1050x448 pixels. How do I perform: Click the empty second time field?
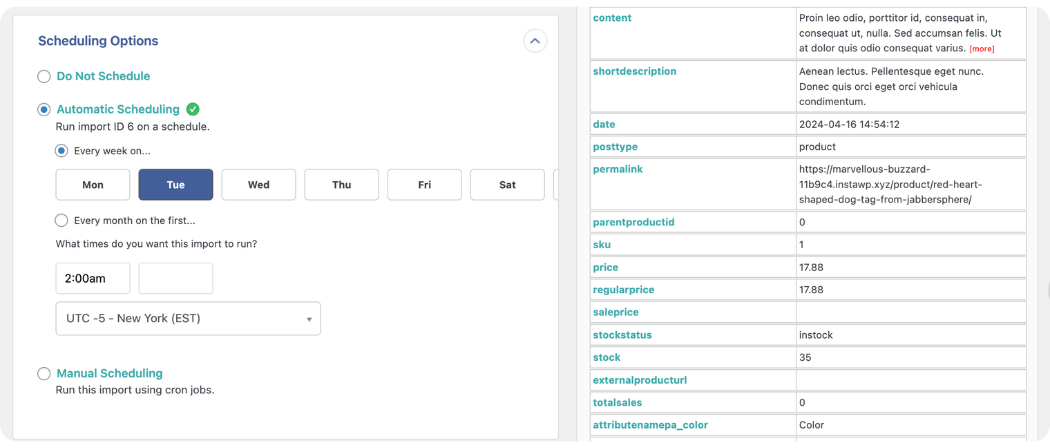(176, 279)
